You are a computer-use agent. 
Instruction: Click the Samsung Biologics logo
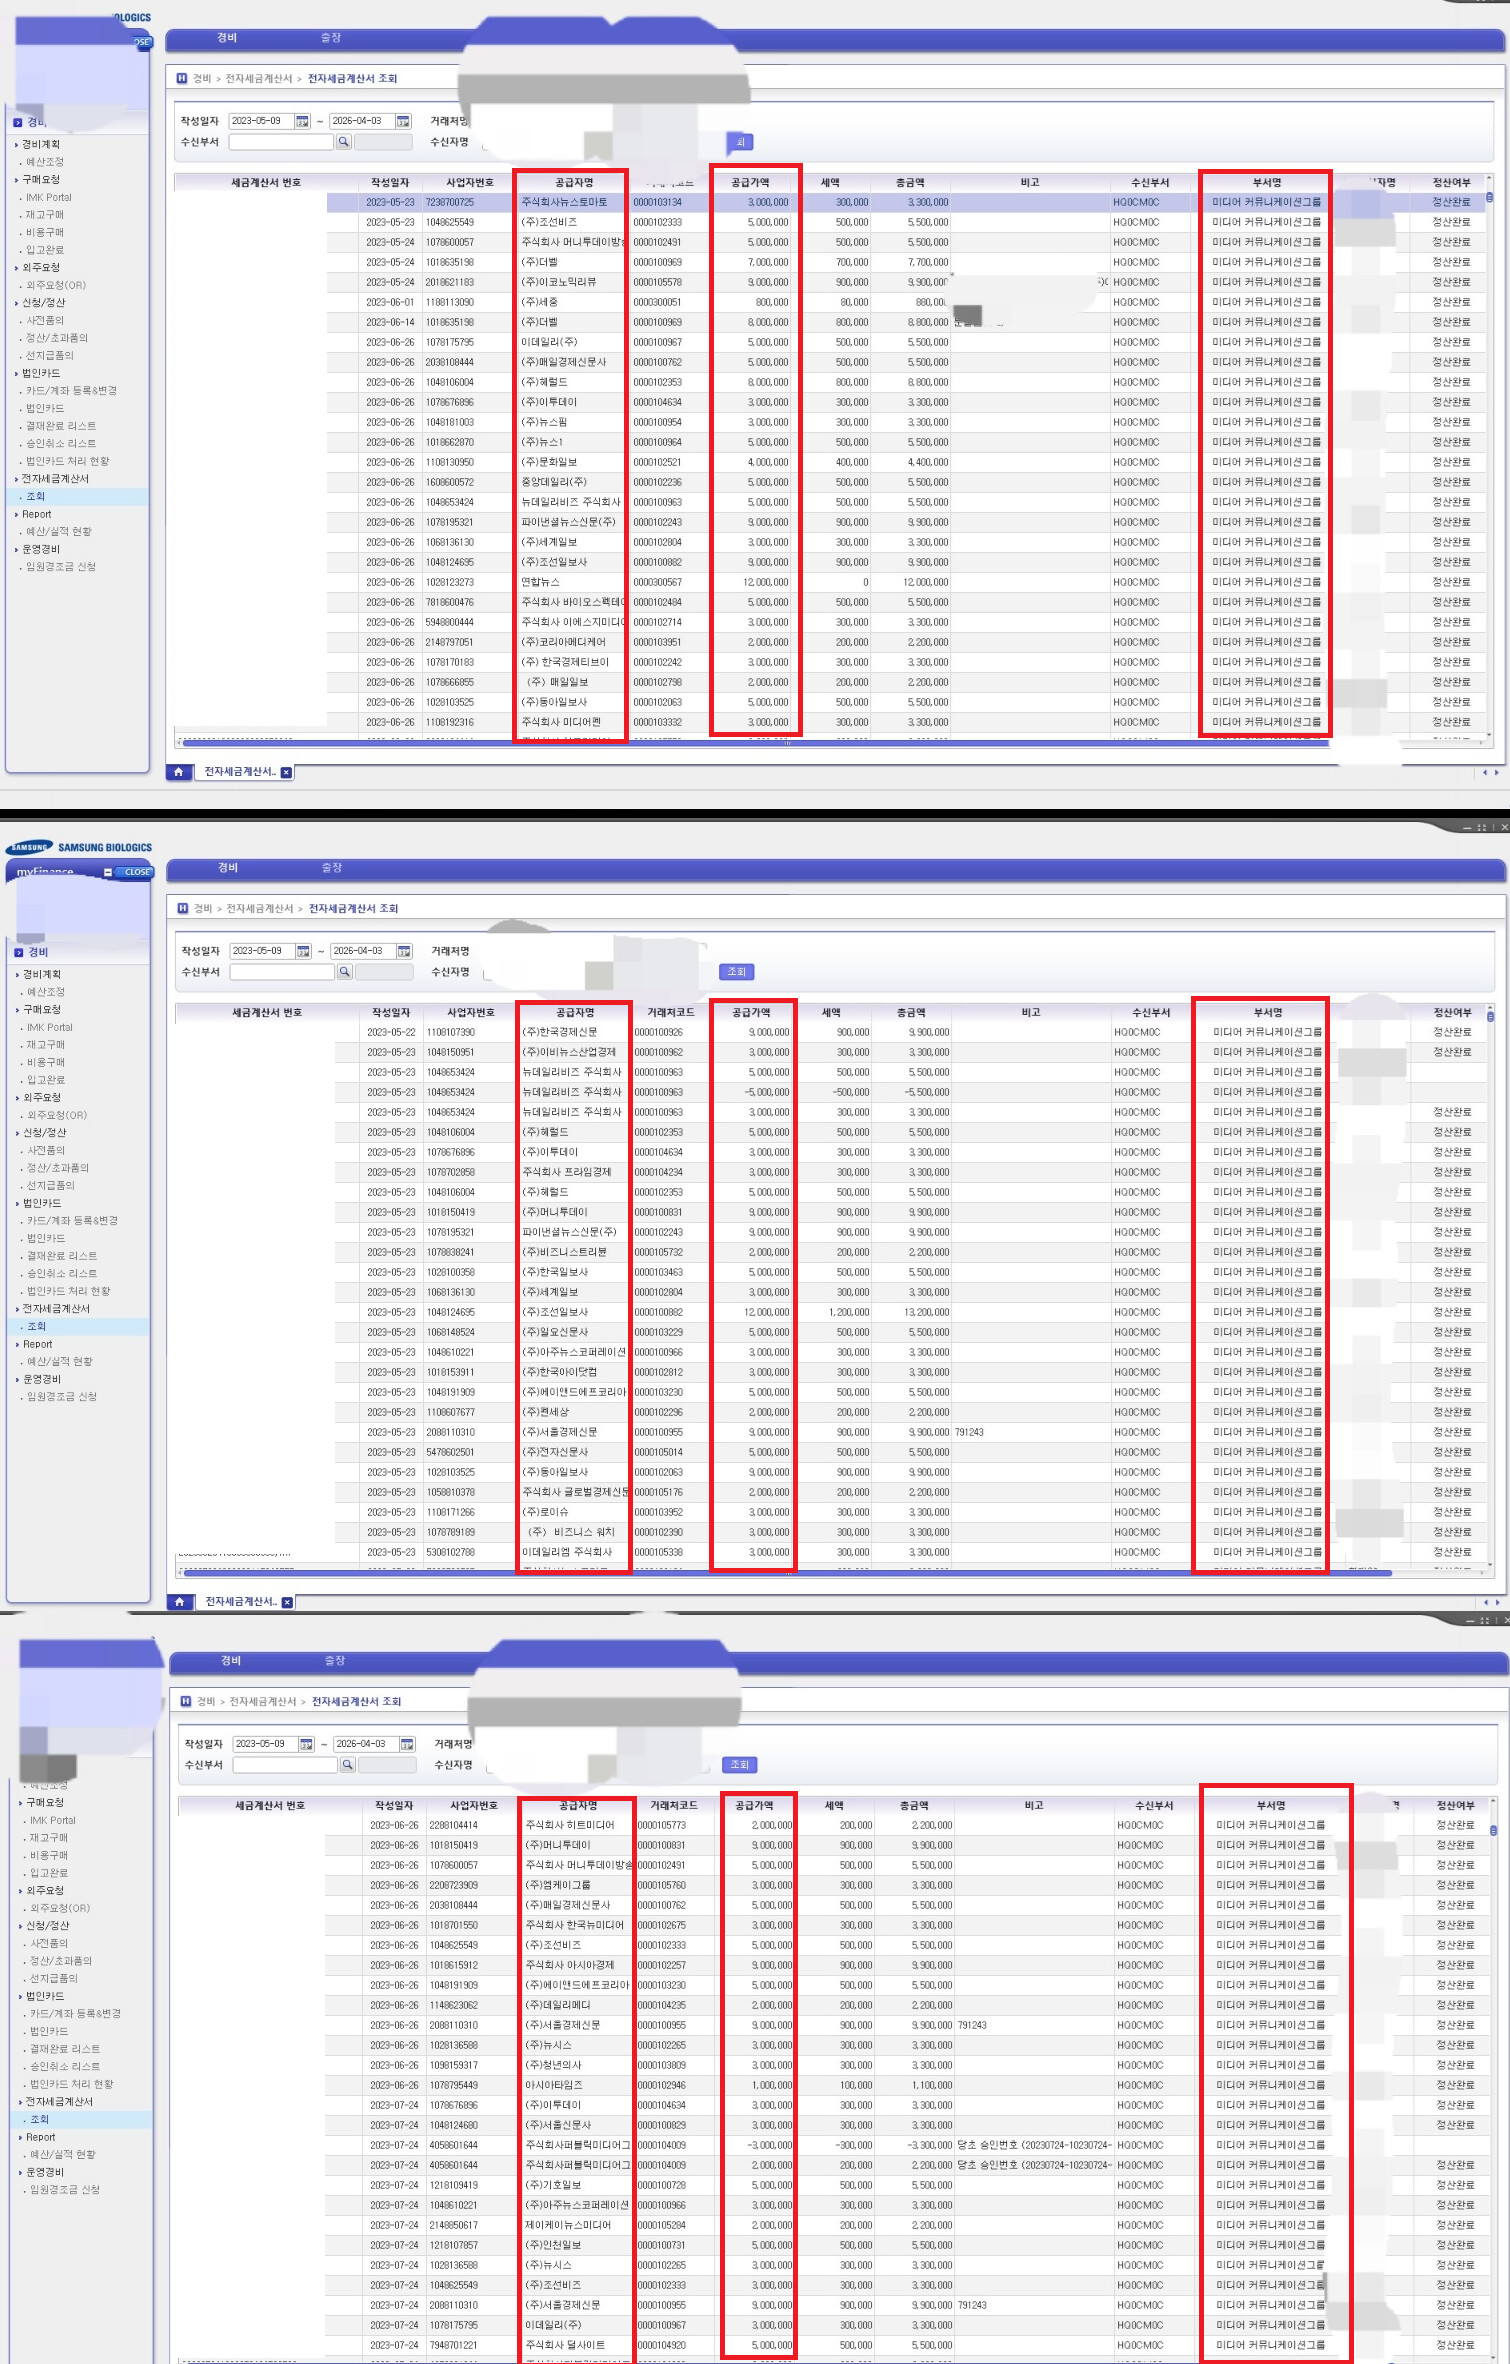[x=79, y=847]
